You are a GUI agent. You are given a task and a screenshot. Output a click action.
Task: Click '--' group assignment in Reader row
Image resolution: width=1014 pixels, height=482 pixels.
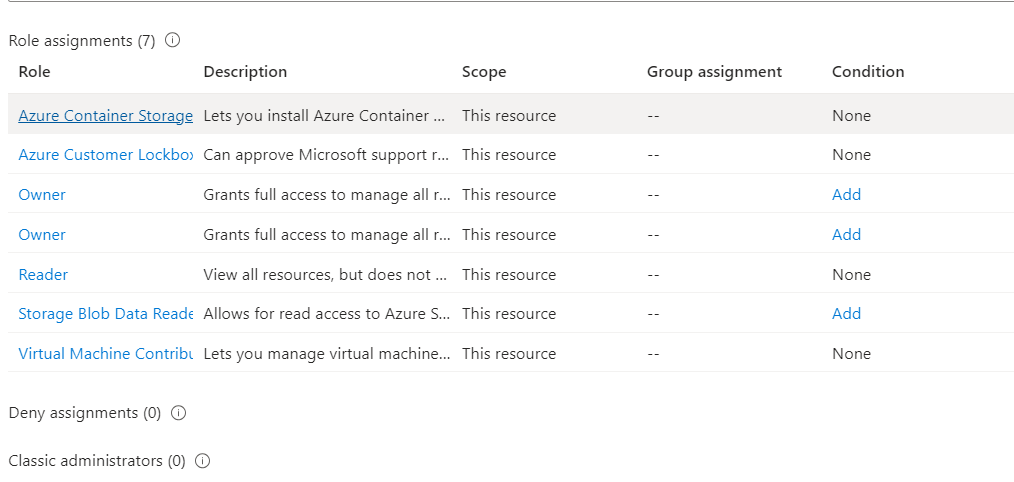[x=653, y=274]
